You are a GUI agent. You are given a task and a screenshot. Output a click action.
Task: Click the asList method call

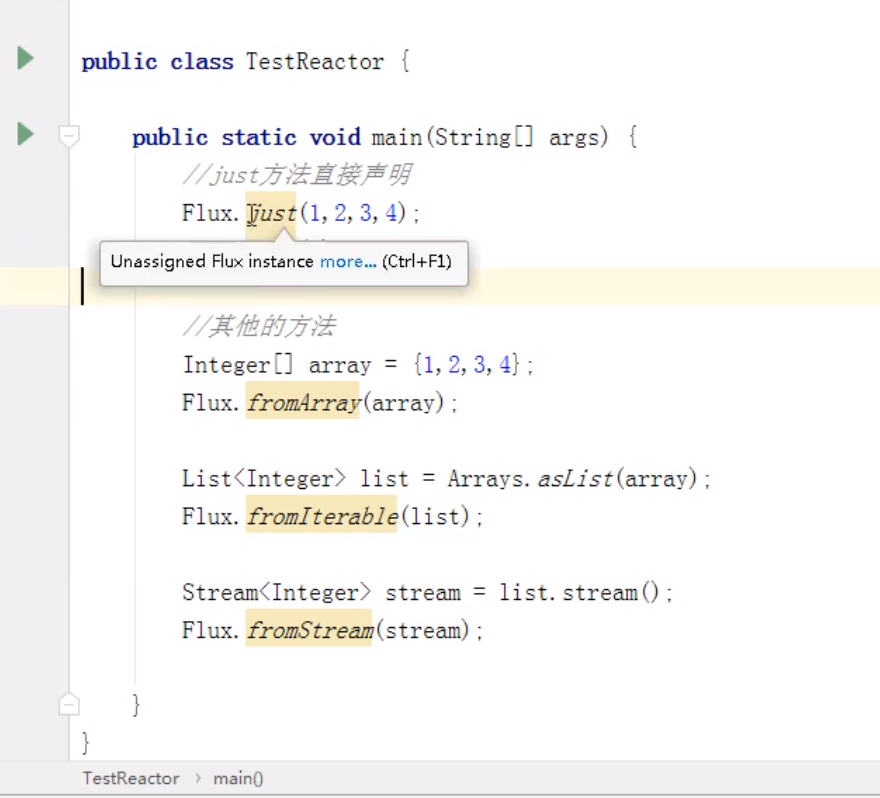[x=575, y=479]
